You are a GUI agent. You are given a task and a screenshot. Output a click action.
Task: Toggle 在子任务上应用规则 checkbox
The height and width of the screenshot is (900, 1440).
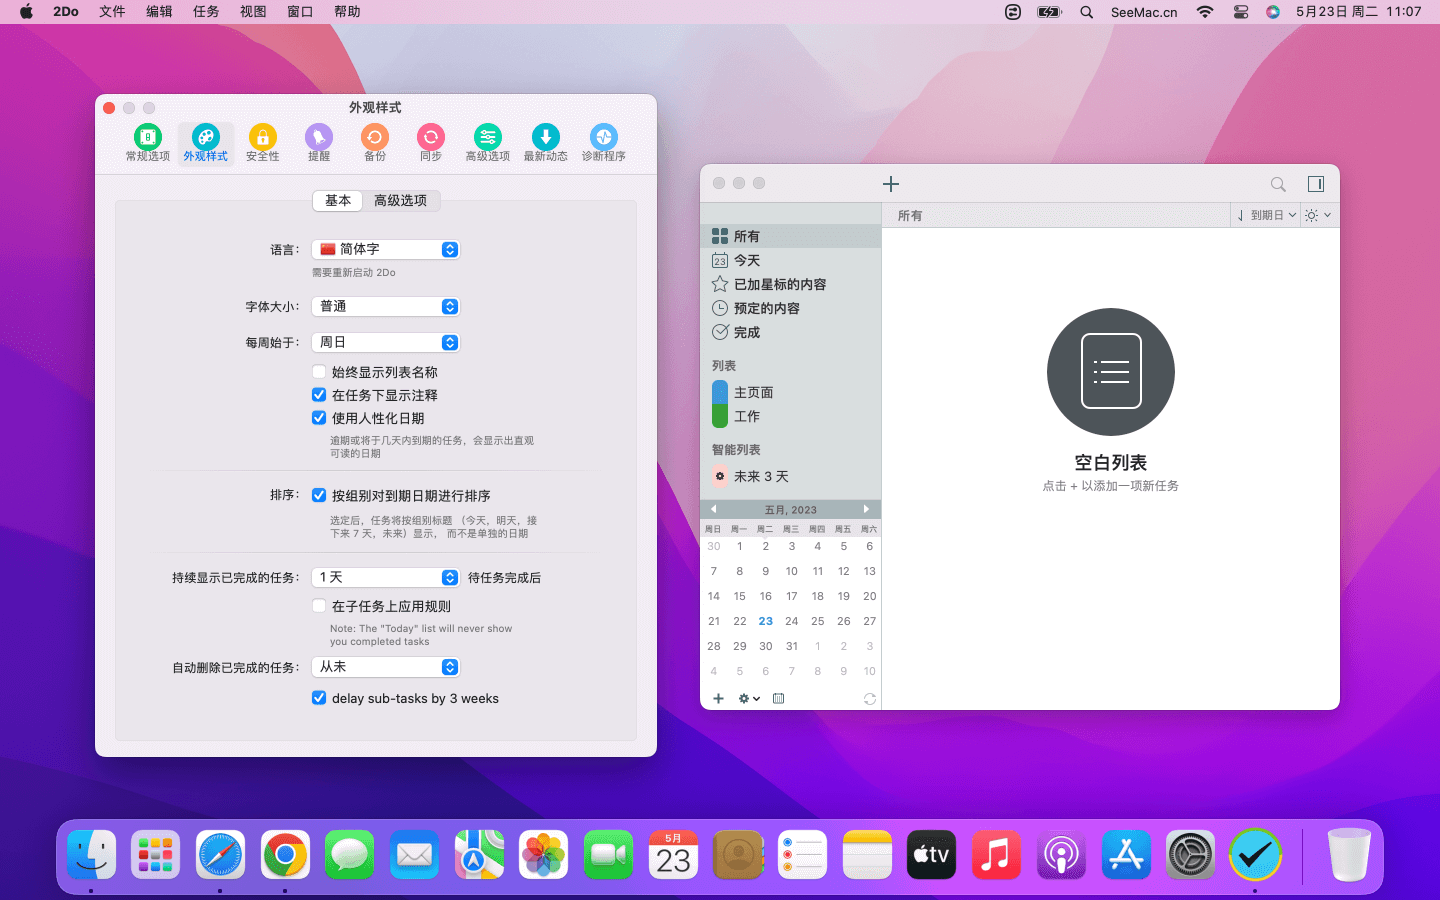pyautogui.click(x=319, y=606)
